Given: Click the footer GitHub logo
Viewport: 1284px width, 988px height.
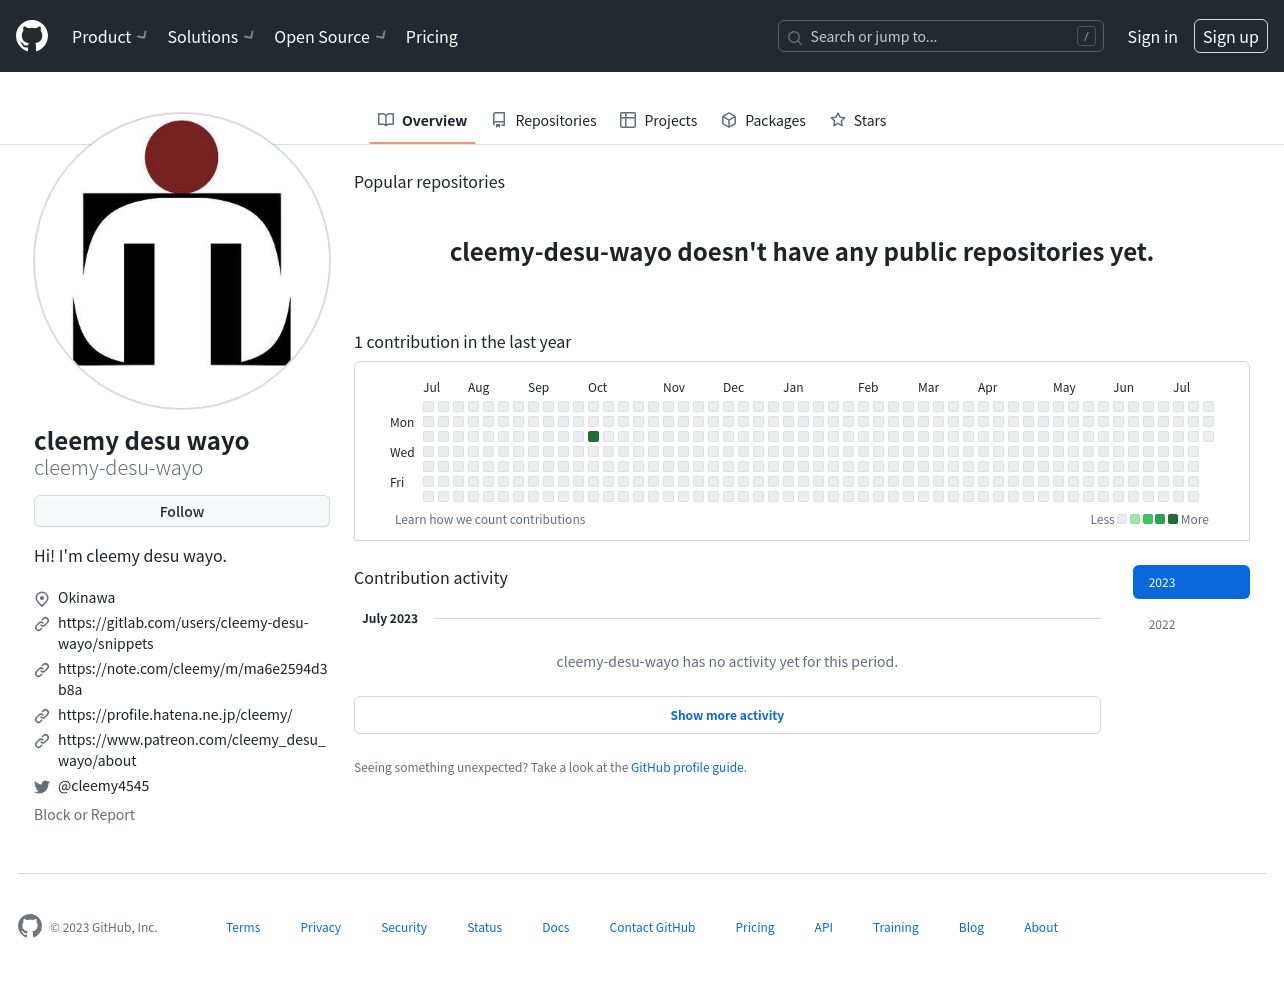Looking at the screenshot, I should pyautogui.click(x=30, y=926).
